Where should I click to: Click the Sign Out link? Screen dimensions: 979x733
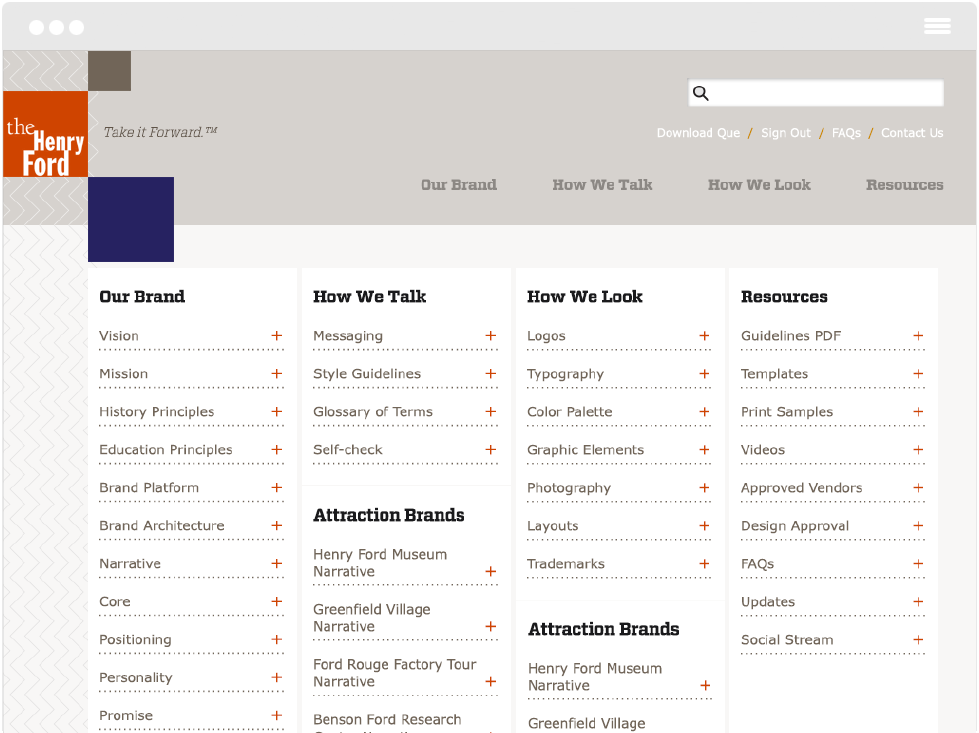coord(786,132)
